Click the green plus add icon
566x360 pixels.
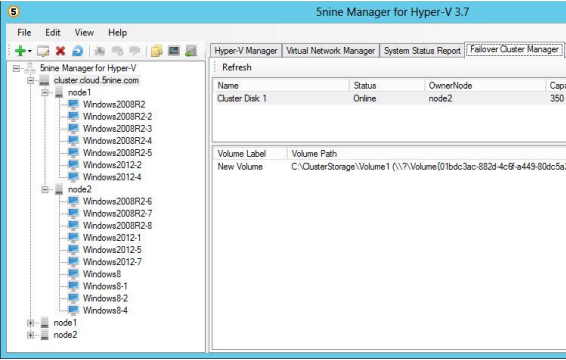point(20,51)
